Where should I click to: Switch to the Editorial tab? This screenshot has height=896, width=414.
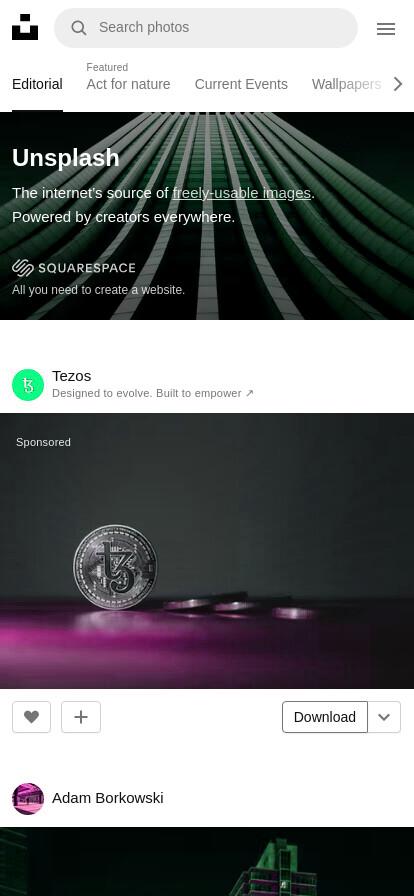37,85
